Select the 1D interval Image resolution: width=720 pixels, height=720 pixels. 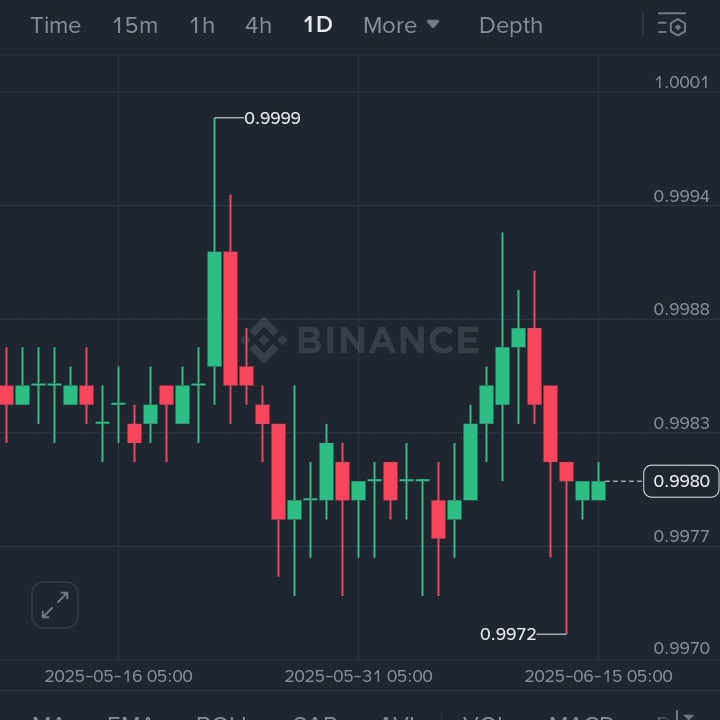[318, 25]
